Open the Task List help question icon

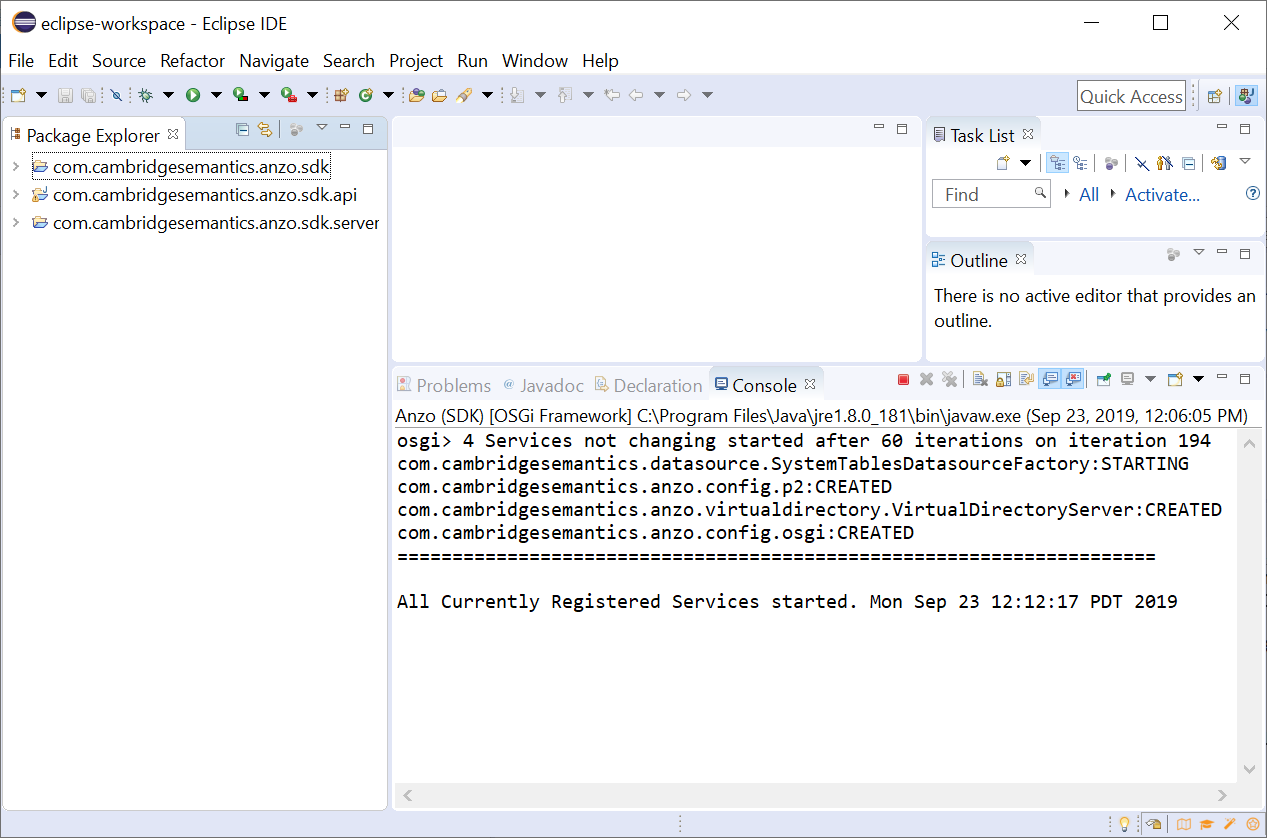(x=1252, y=193)
